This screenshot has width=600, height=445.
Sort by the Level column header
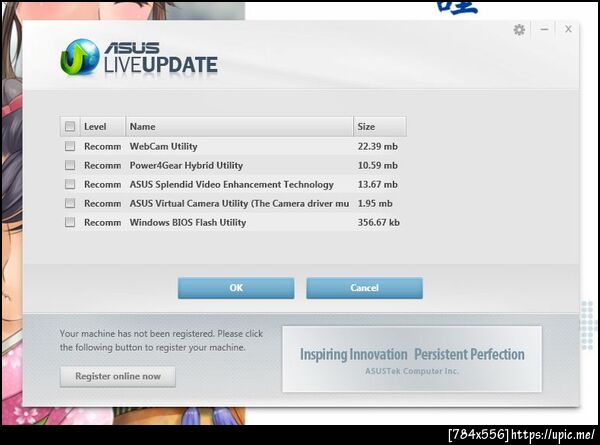pos(103,127)
